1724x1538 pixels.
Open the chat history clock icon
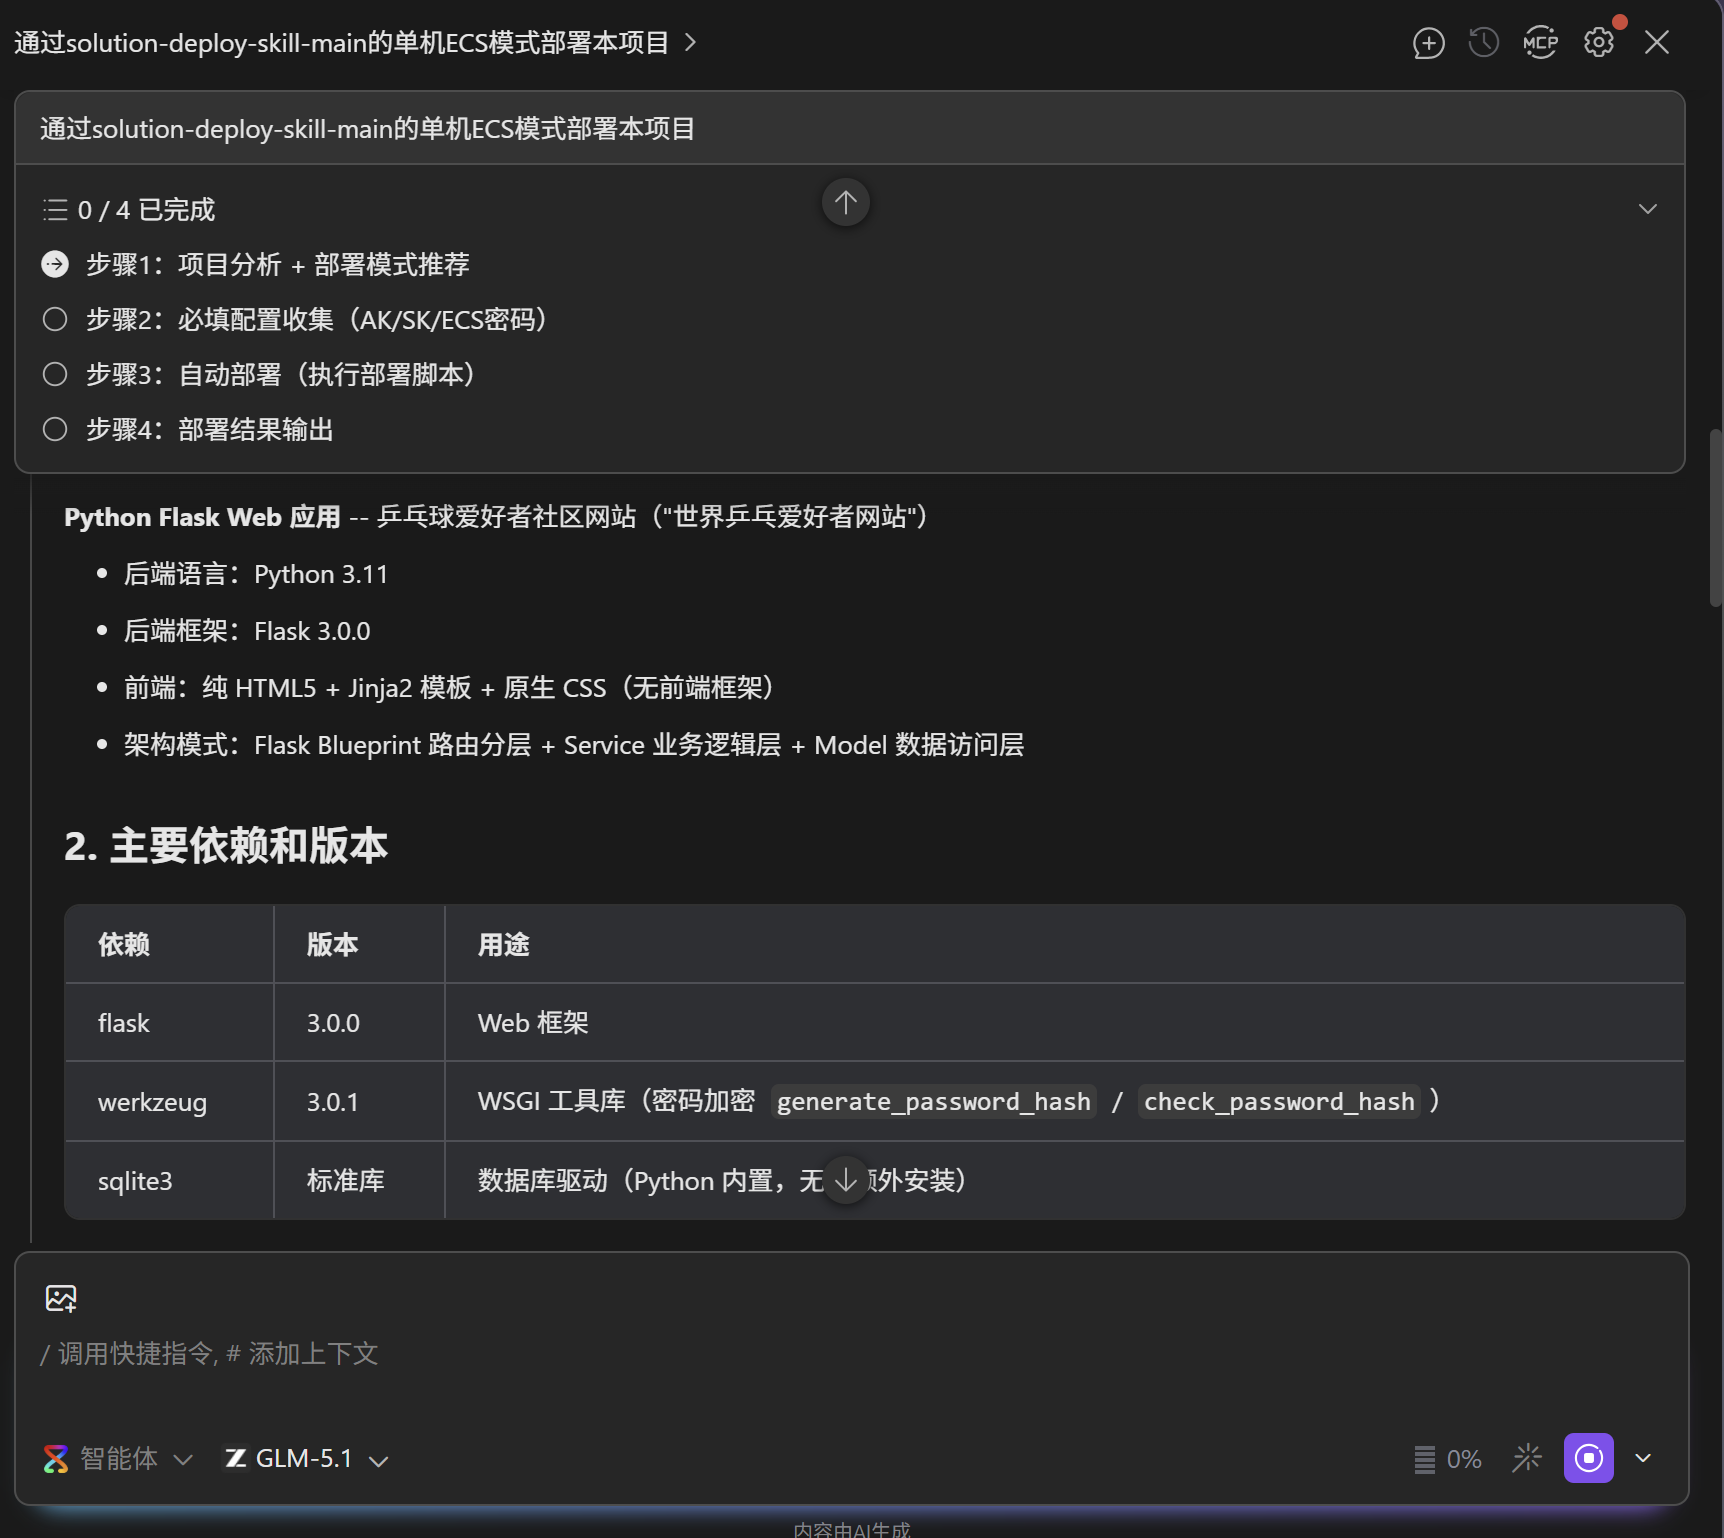pos(1483,43)
